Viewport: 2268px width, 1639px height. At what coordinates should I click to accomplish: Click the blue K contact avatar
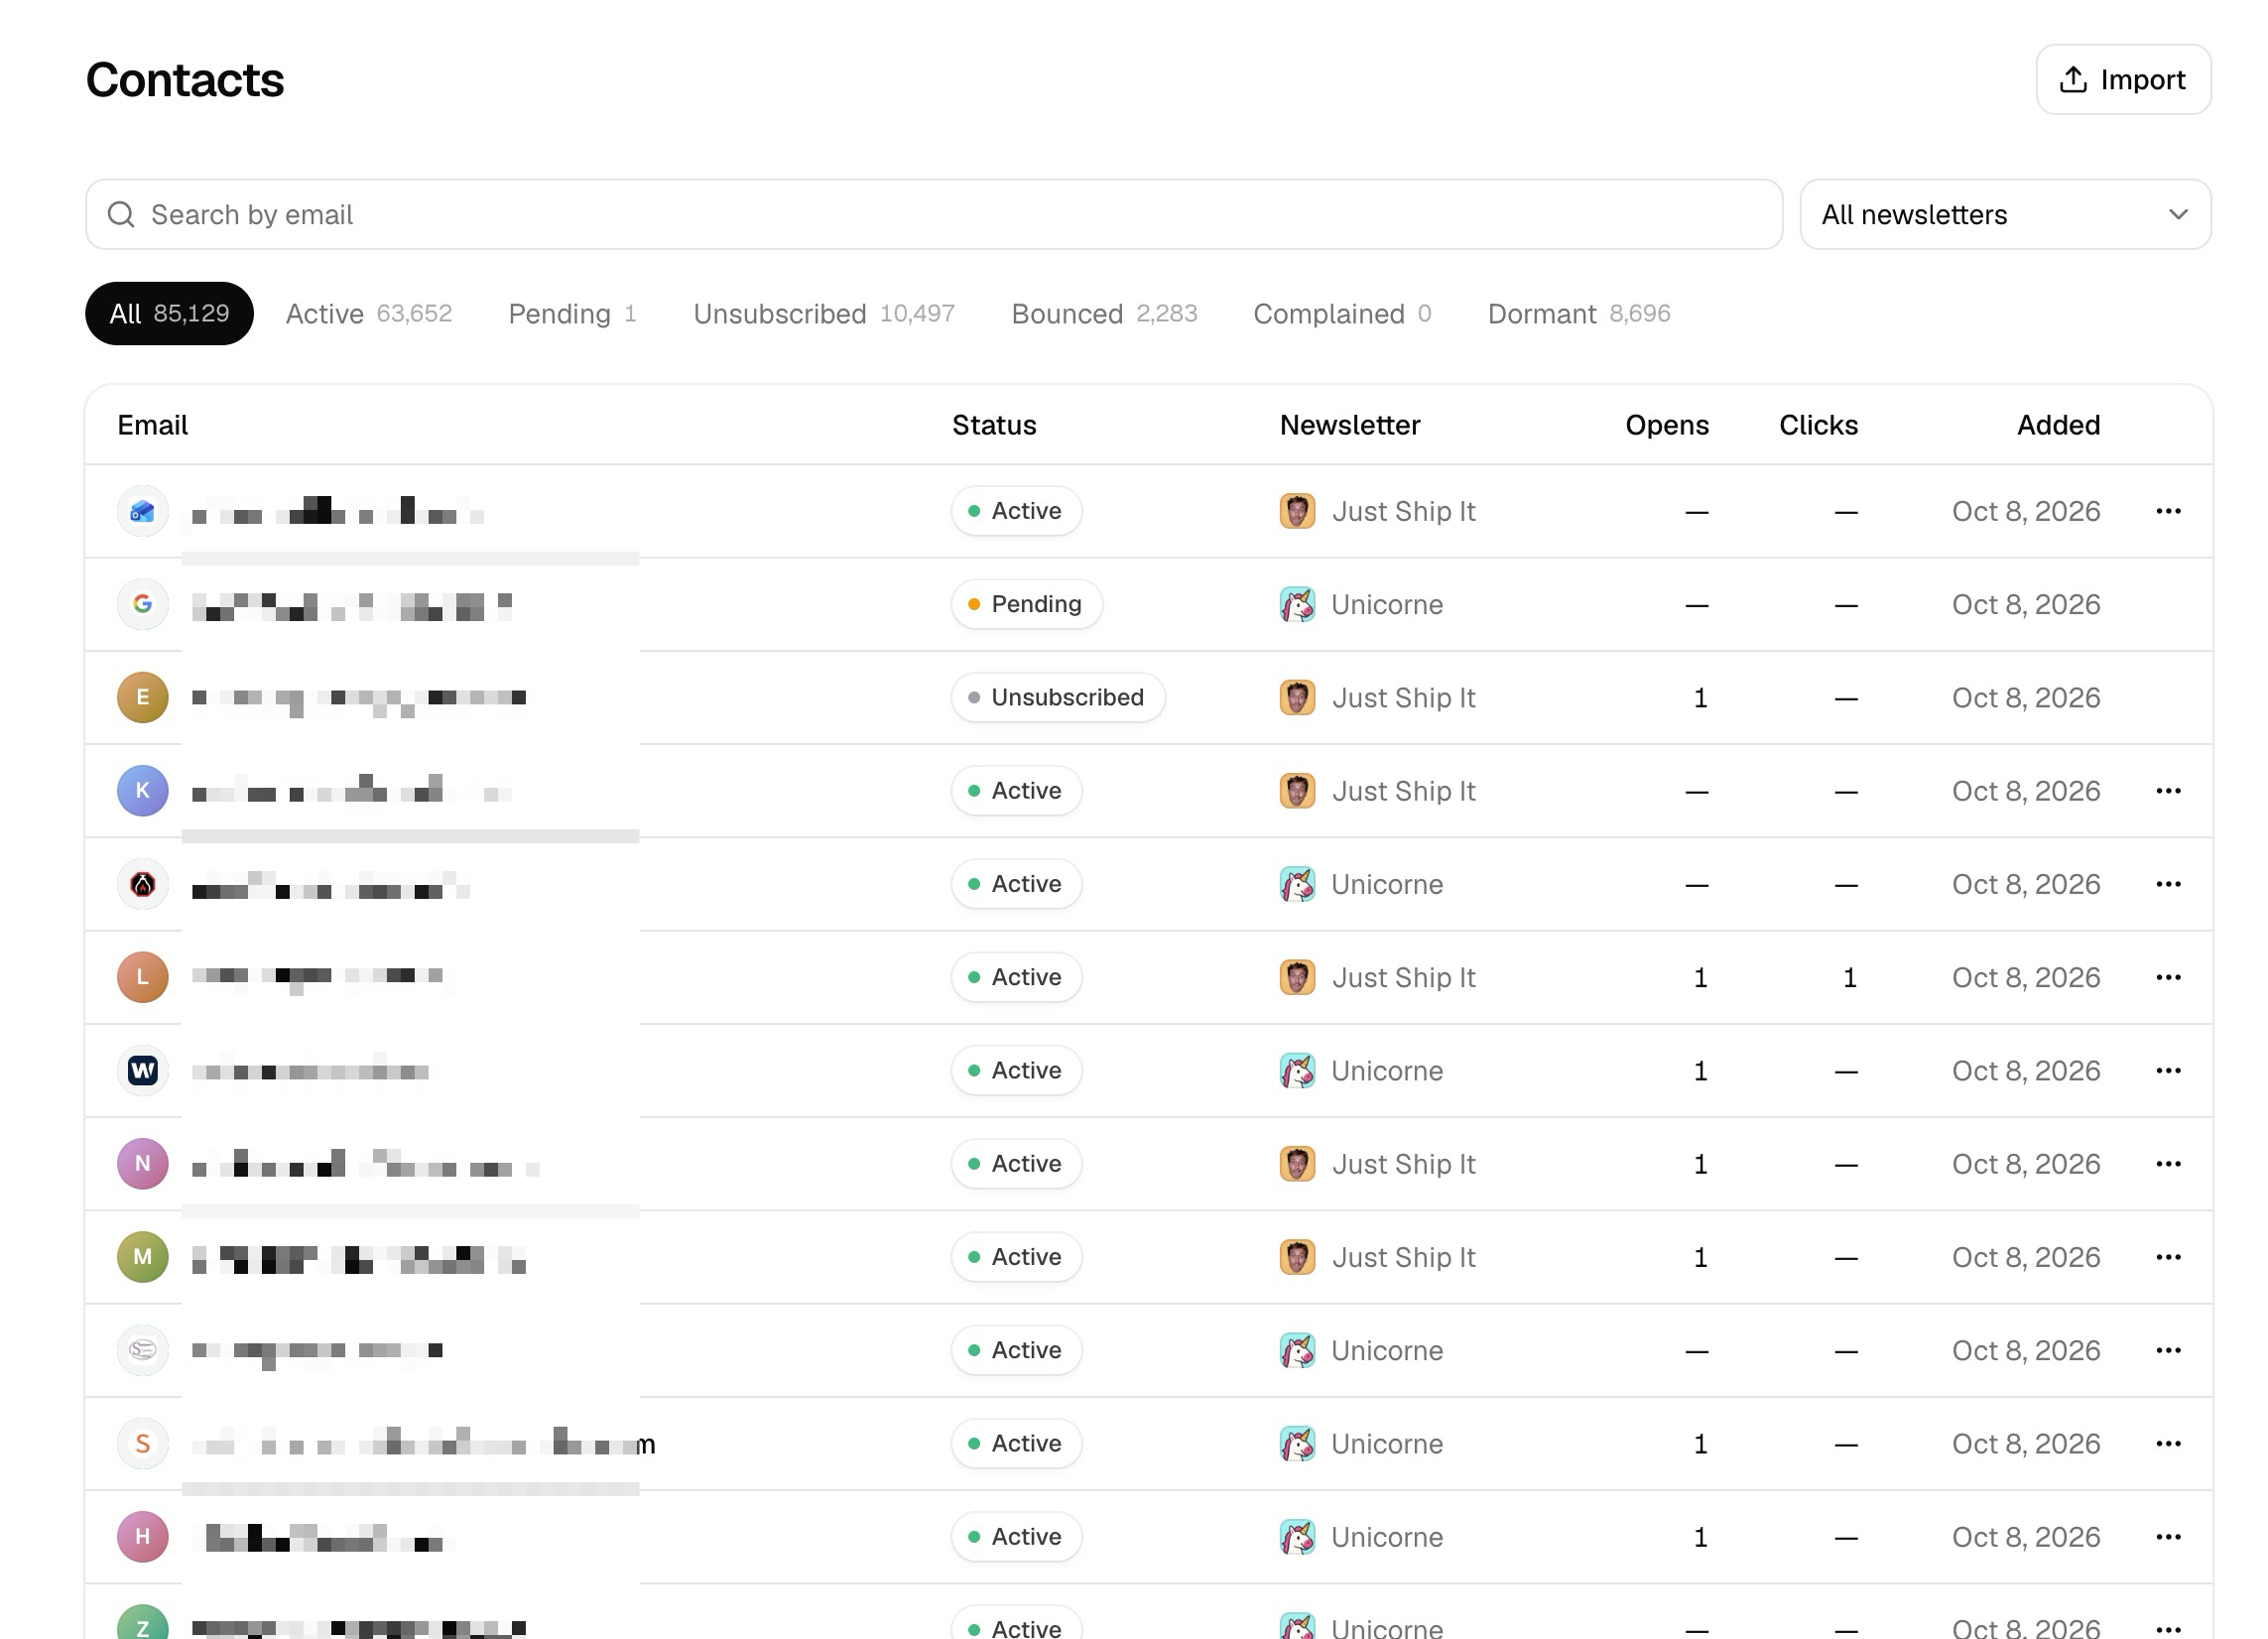(143, 791)
